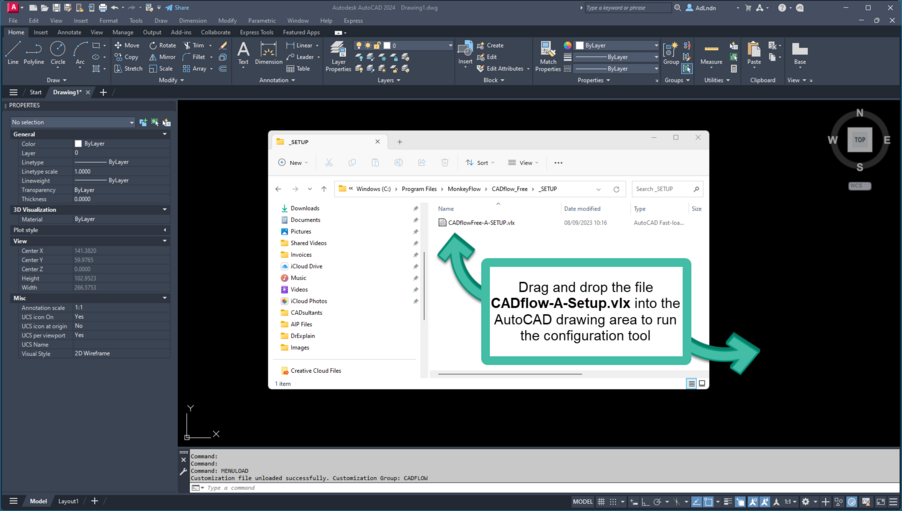Click Match Properties
902x511 pixels.
[548, 56]
